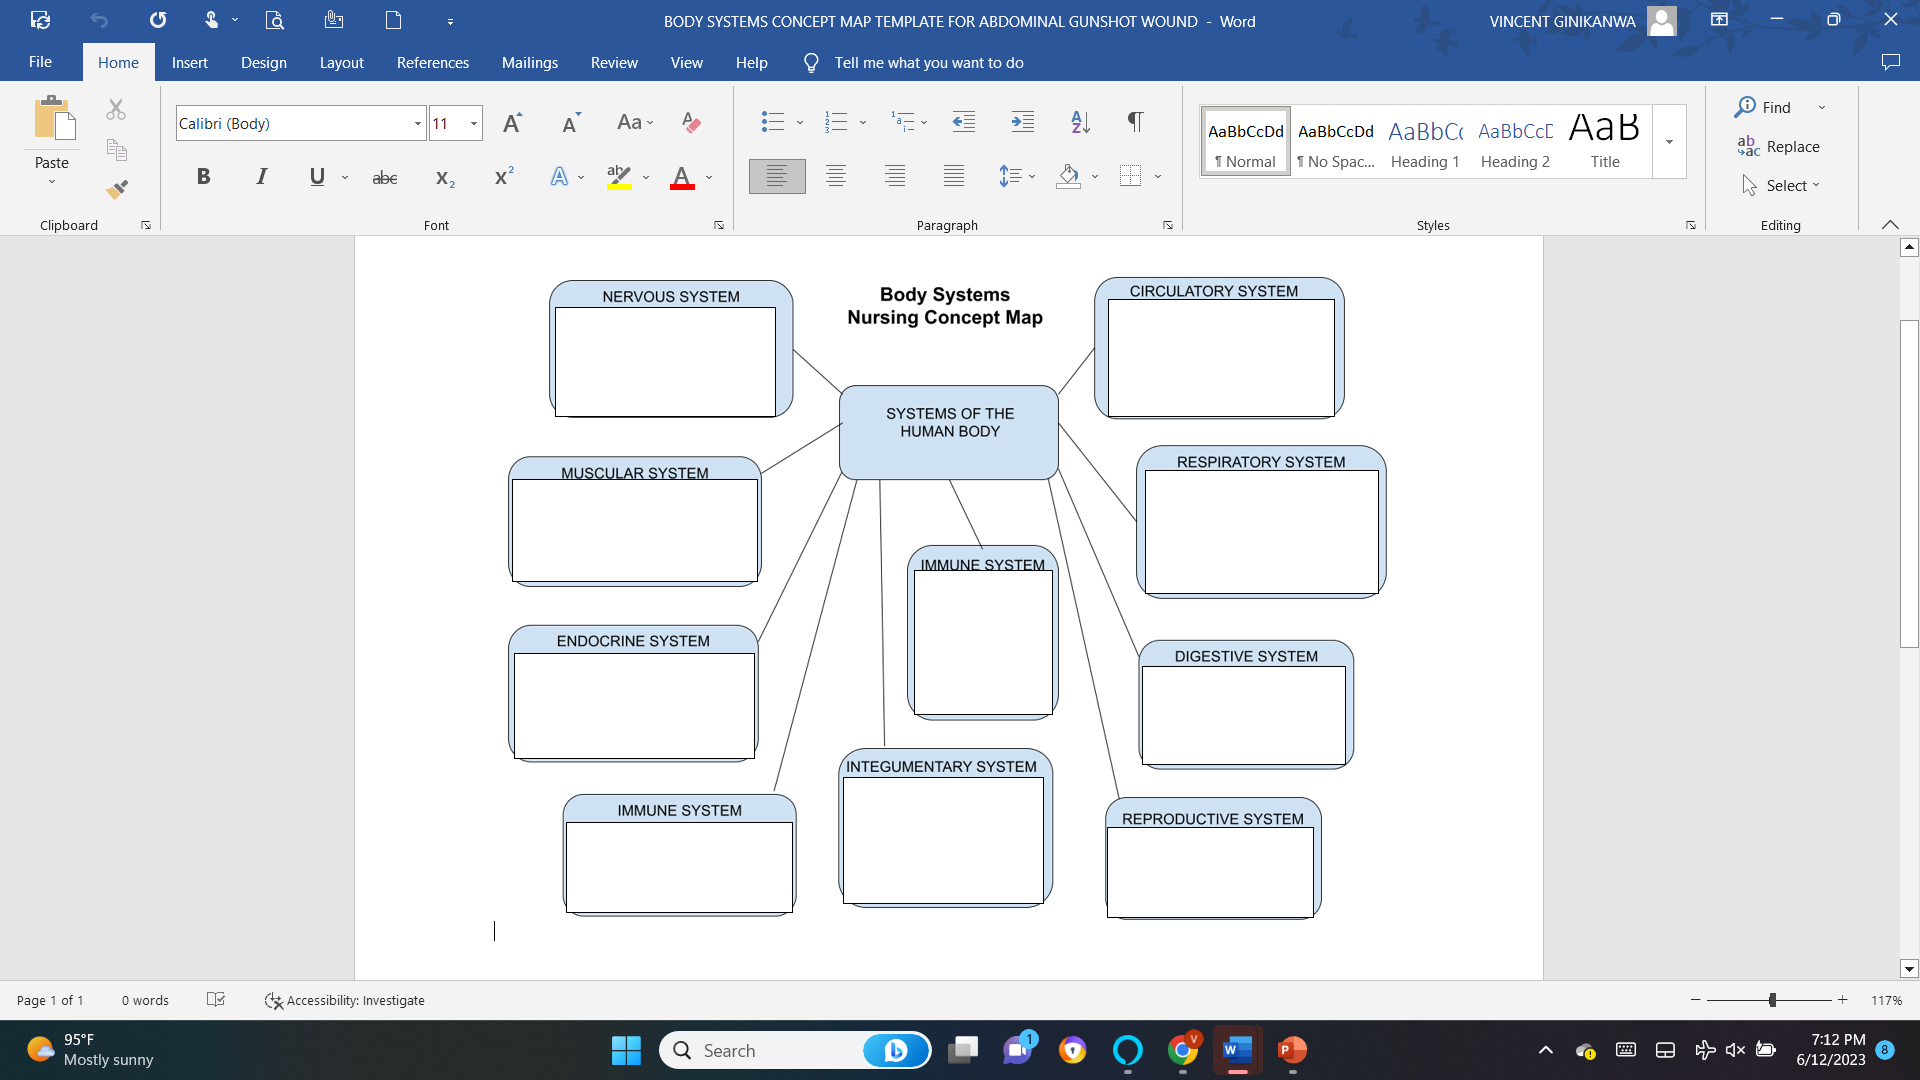Click the Replace button in Editing group
The width and height of the screenshot is (1920, 1080).
[1790, 146]
